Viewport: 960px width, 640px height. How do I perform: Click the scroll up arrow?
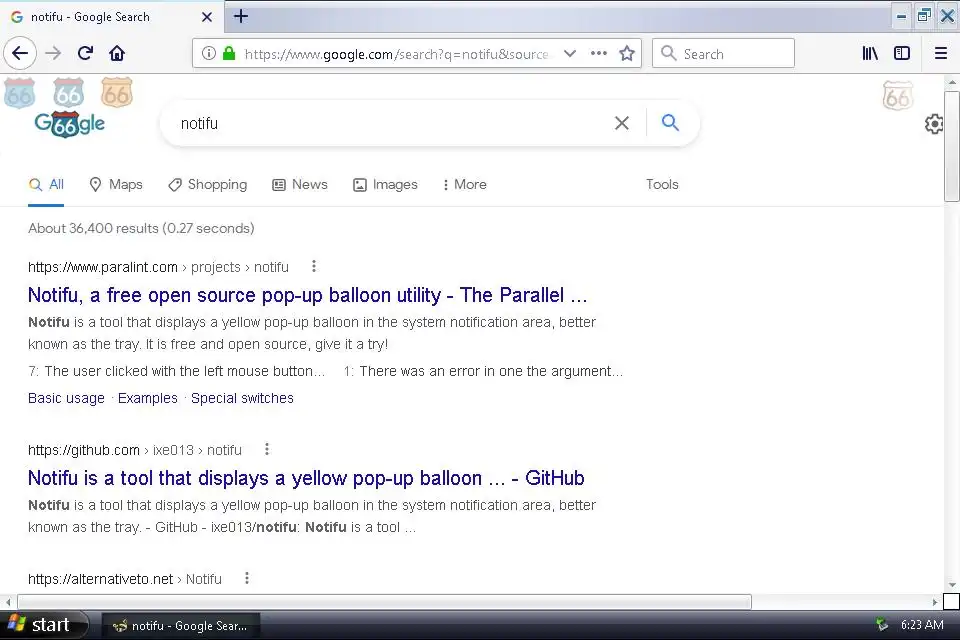pos(951,82)
